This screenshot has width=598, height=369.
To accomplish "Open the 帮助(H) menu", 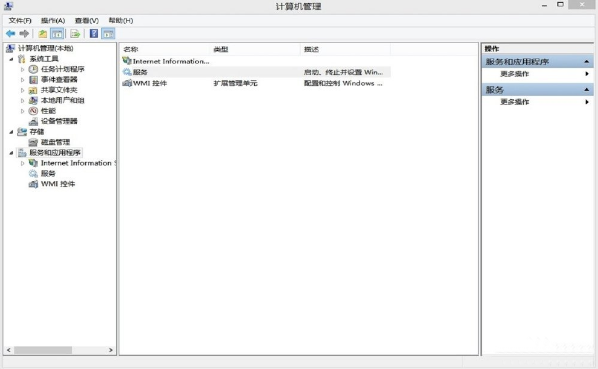I will [121, 21].
